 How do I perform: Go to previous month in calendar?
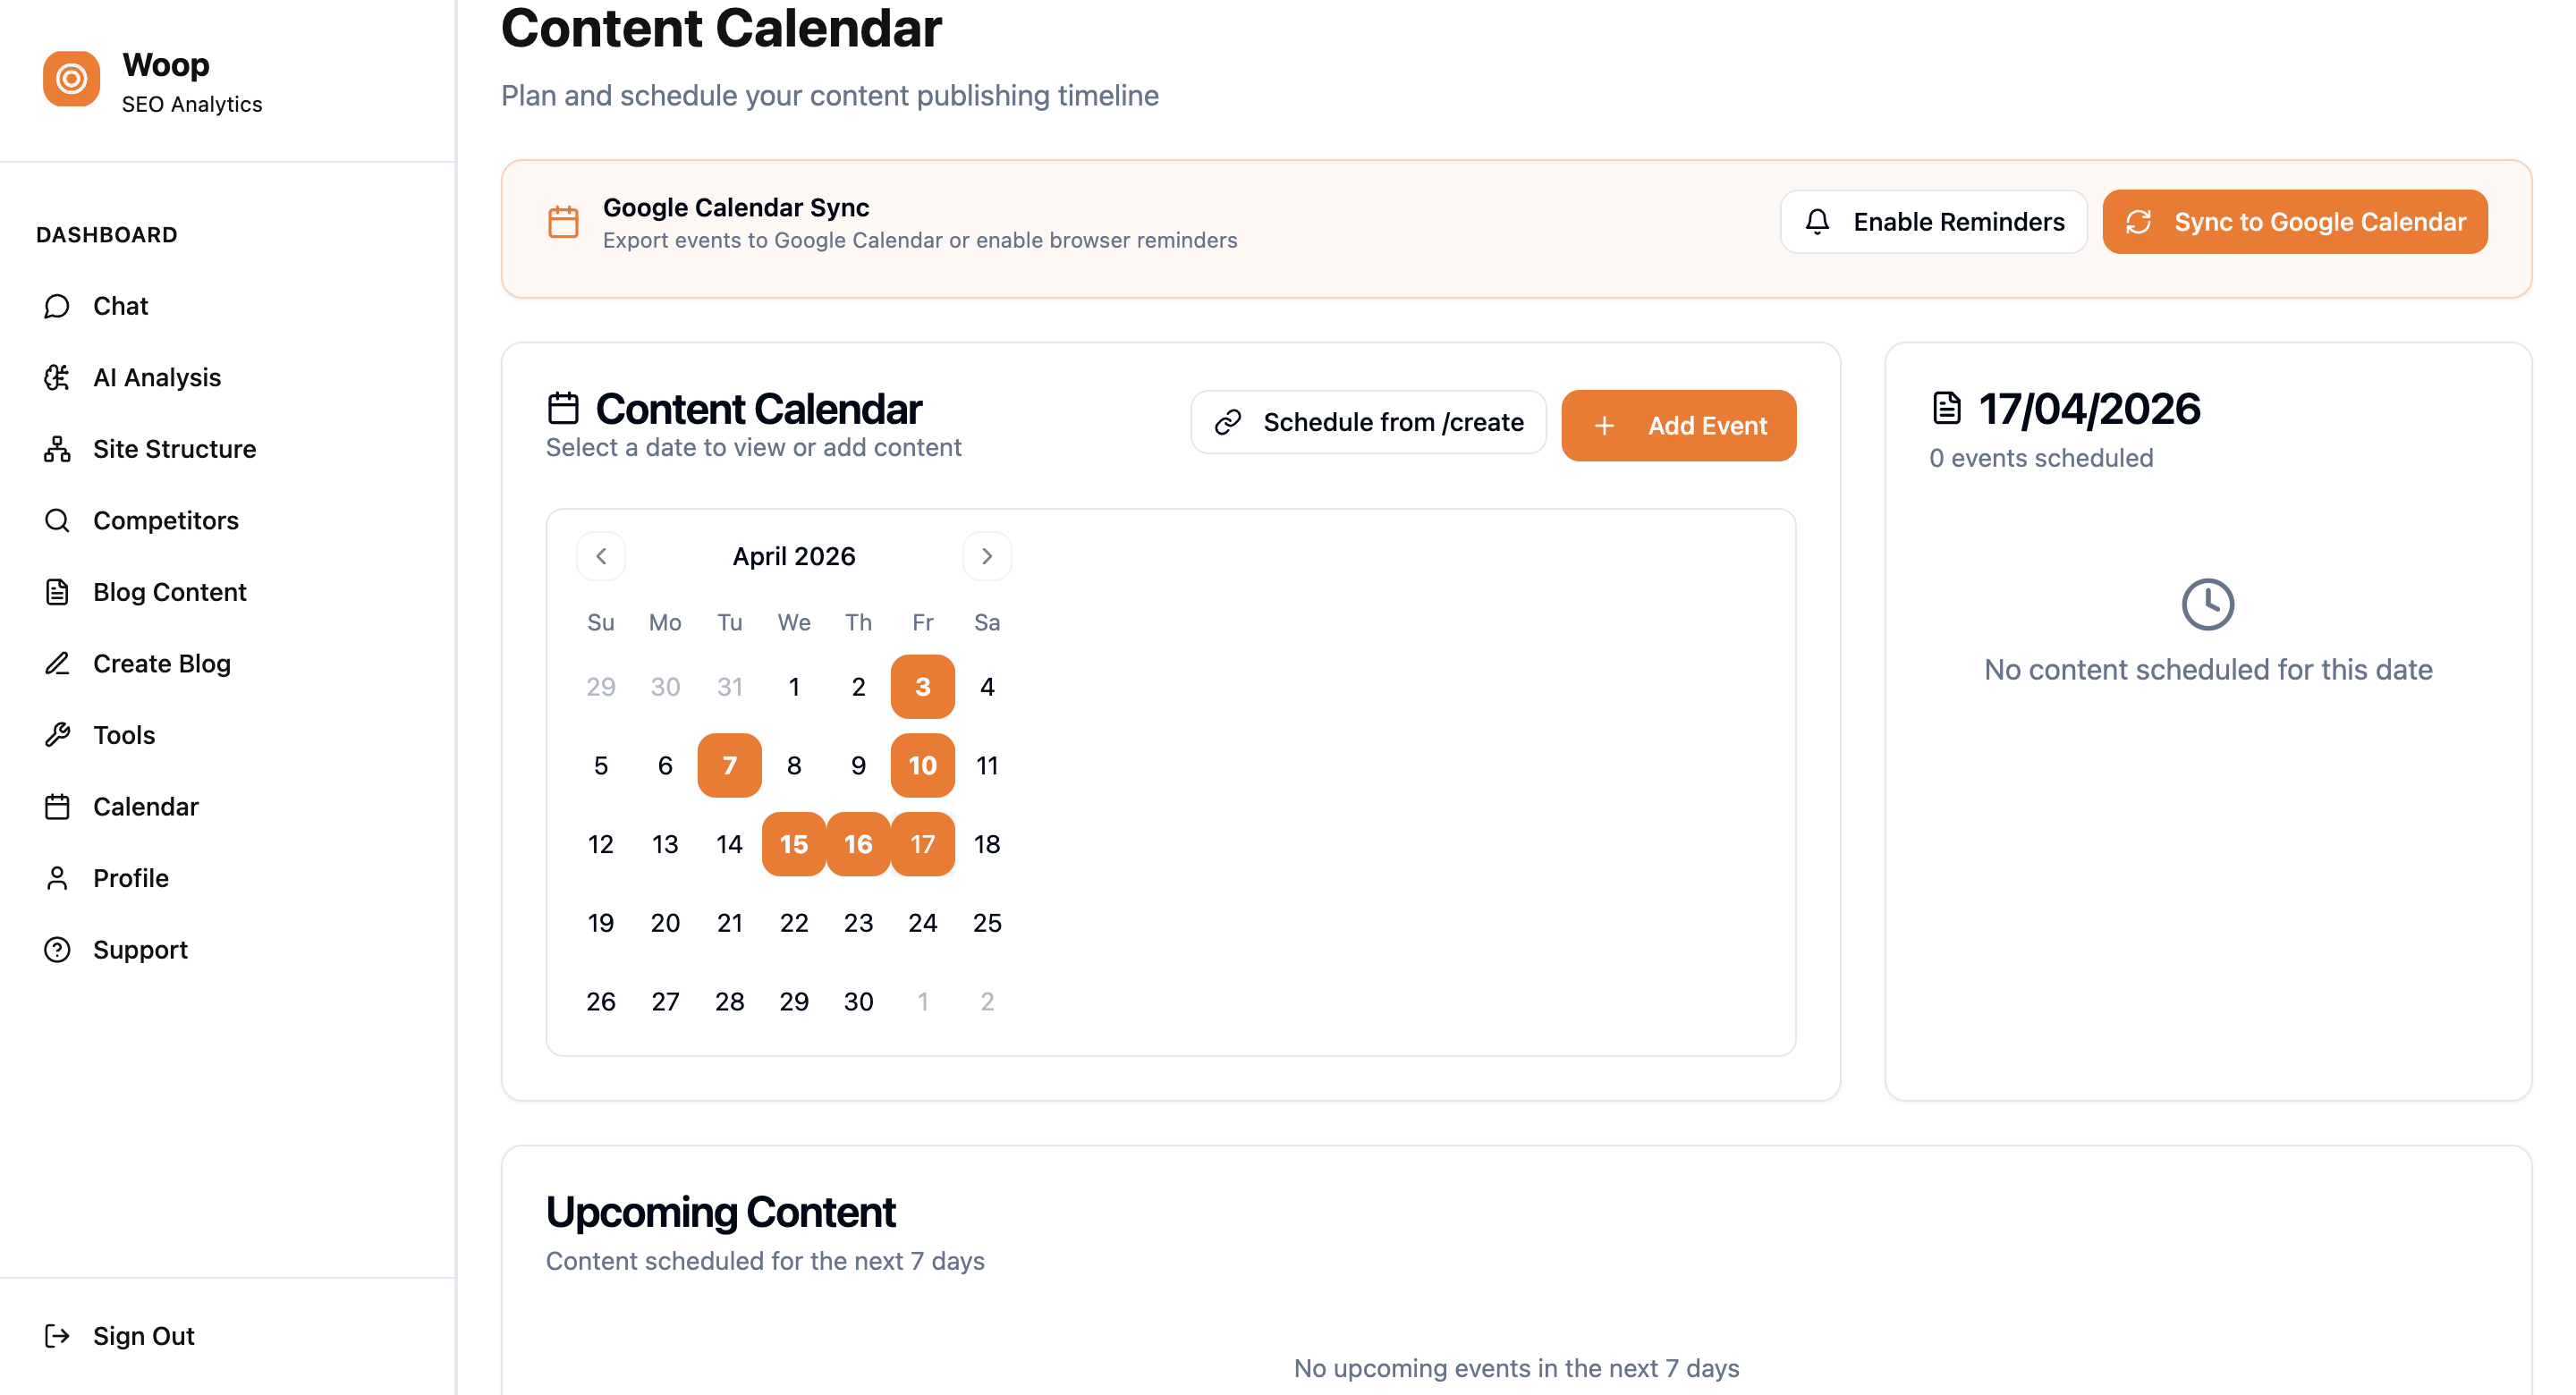pos(601,556)
